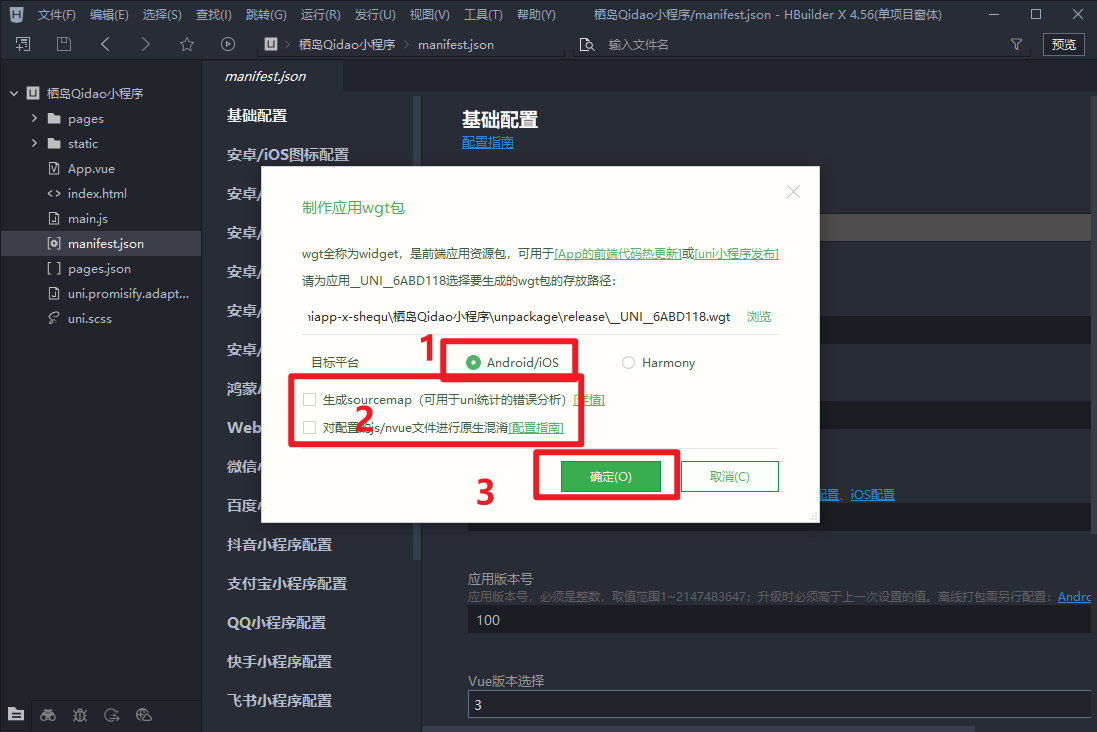1097x732 pixels.
Task: Click the 预览 preview button
Action: click(x=1063, y=44)
